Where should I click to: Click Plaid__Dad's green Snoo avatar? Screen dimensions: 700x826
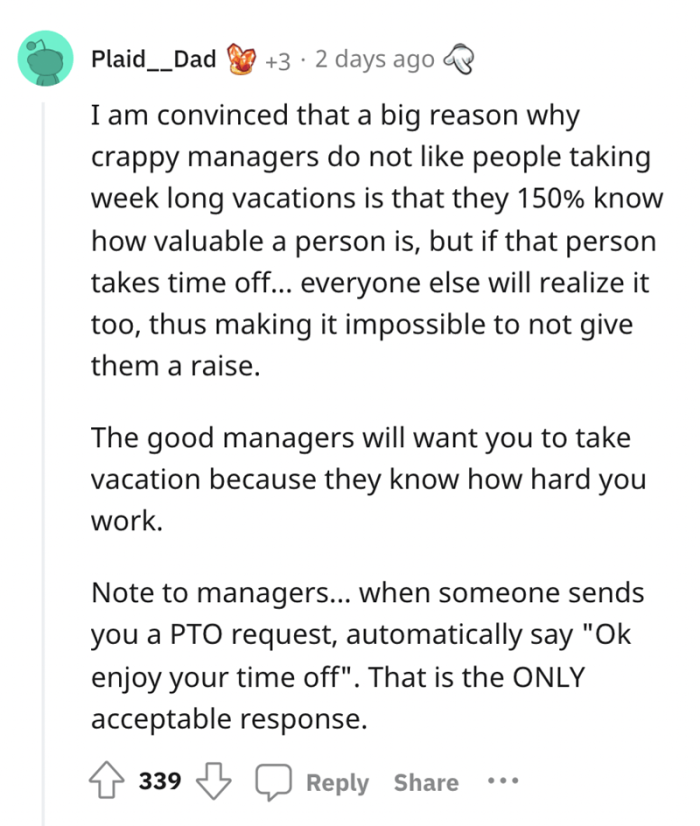pyautogui.click(x=46, y=58)
